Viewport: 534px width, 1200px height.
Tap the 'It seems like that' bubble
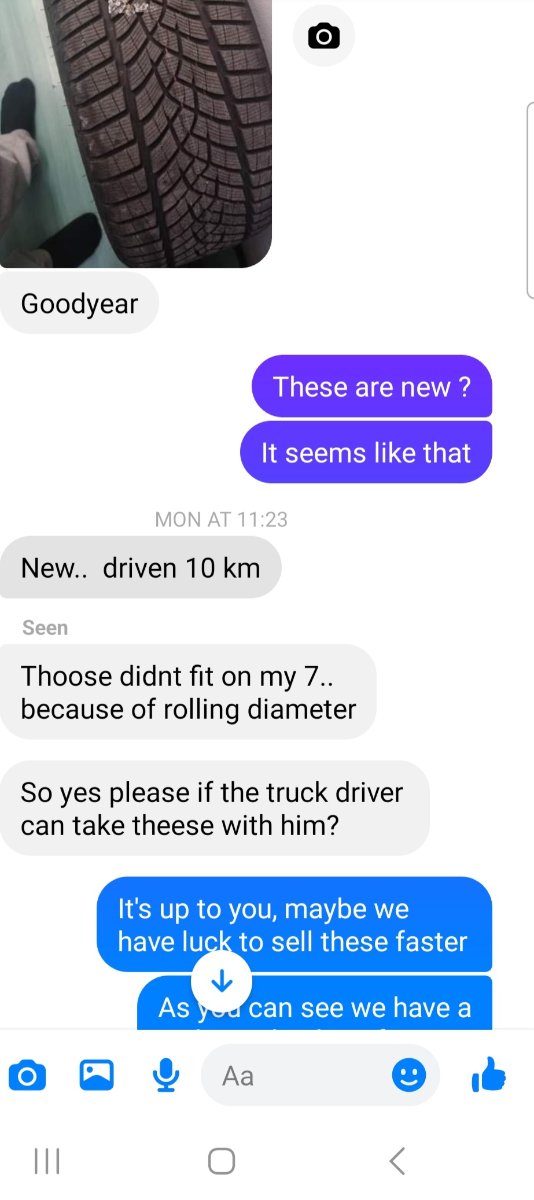pos(366,452)
